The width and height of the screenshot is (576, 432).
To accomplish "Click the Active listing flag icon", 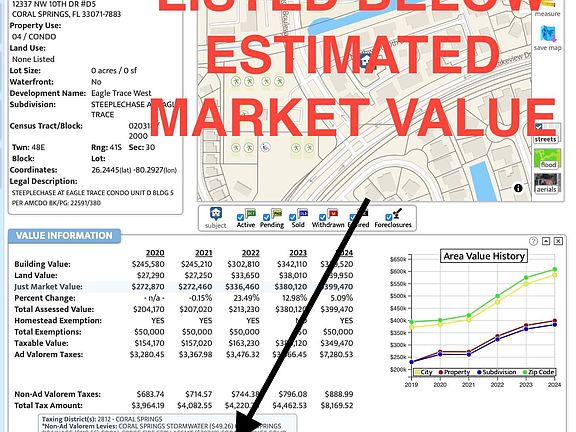I will pyautogui.click(x=251, y=213).
